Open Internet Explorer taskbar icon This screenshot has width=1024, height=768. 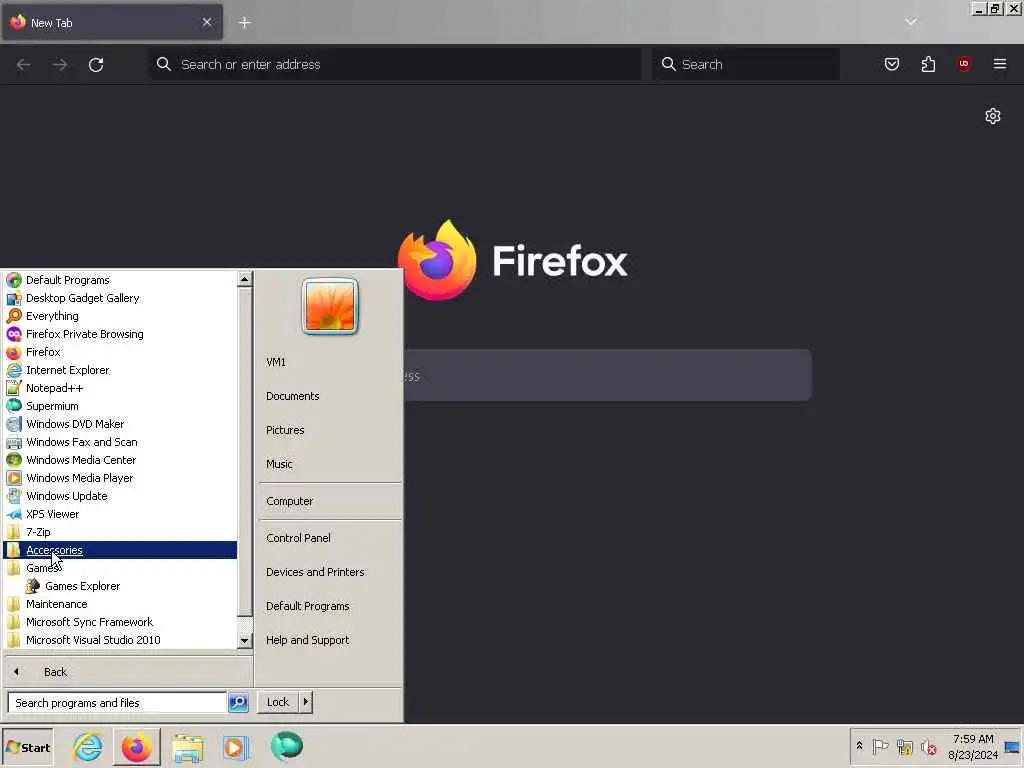(88, 747)
